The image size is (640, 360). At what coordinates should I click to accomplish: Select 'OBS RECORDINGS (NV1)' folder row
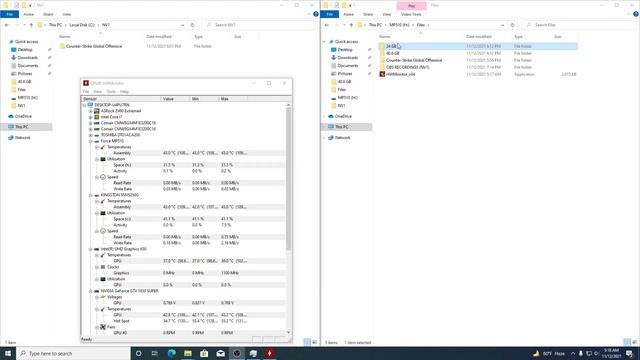point(478,67)
